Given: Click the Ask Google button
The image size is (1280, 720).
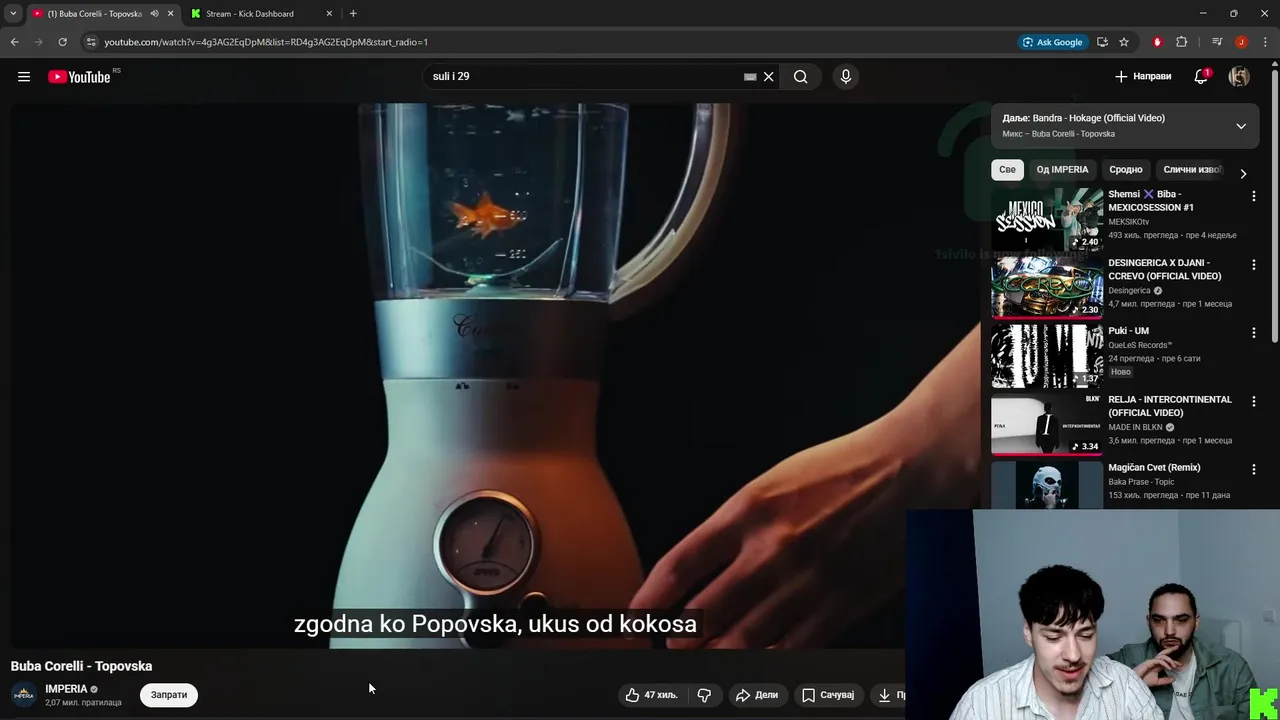Looking at the screenshot, I should (x=1053, y=42).
